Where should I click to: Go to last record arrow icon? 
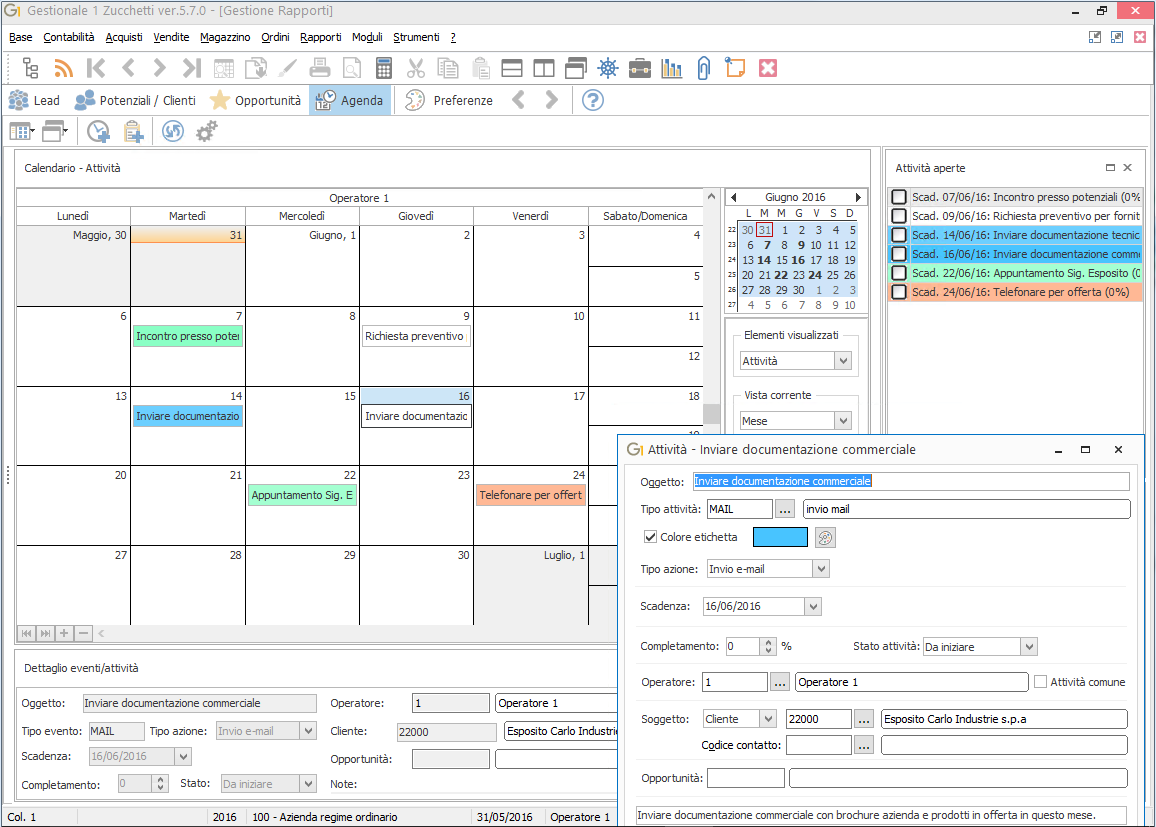[x=192, y=69]
